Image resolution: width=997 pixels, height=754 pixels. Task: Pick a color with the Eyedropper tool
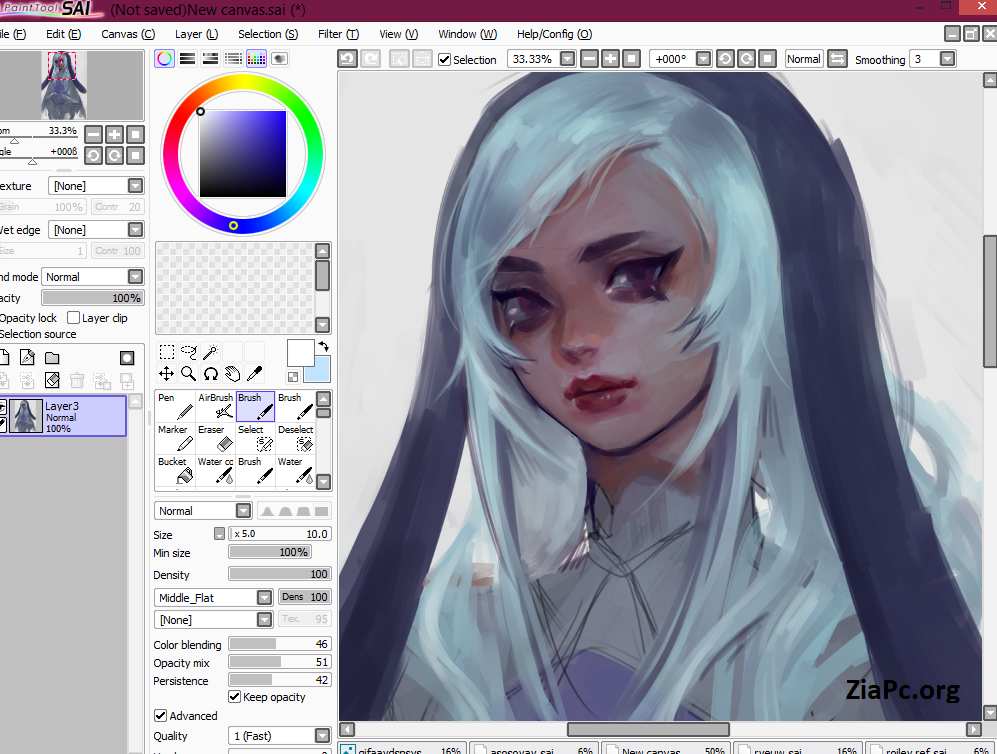(x=253, y=373)
